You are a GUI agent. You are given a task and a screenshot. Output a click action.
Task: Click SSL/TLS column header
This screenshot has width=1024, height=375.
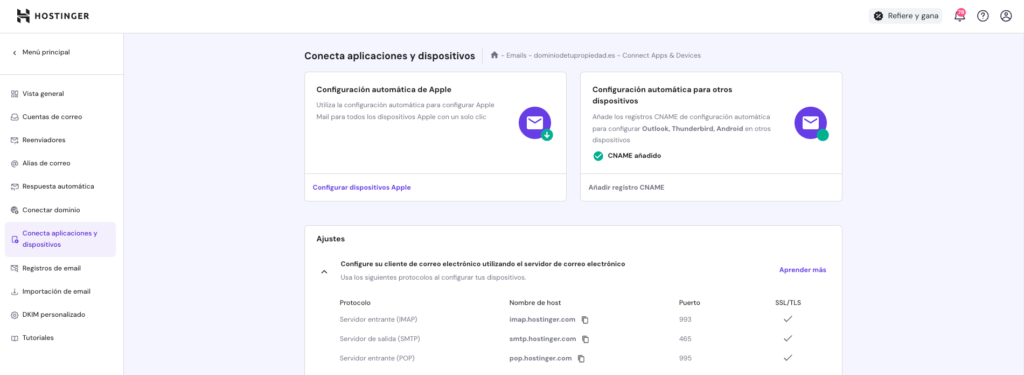coord(788,302)
